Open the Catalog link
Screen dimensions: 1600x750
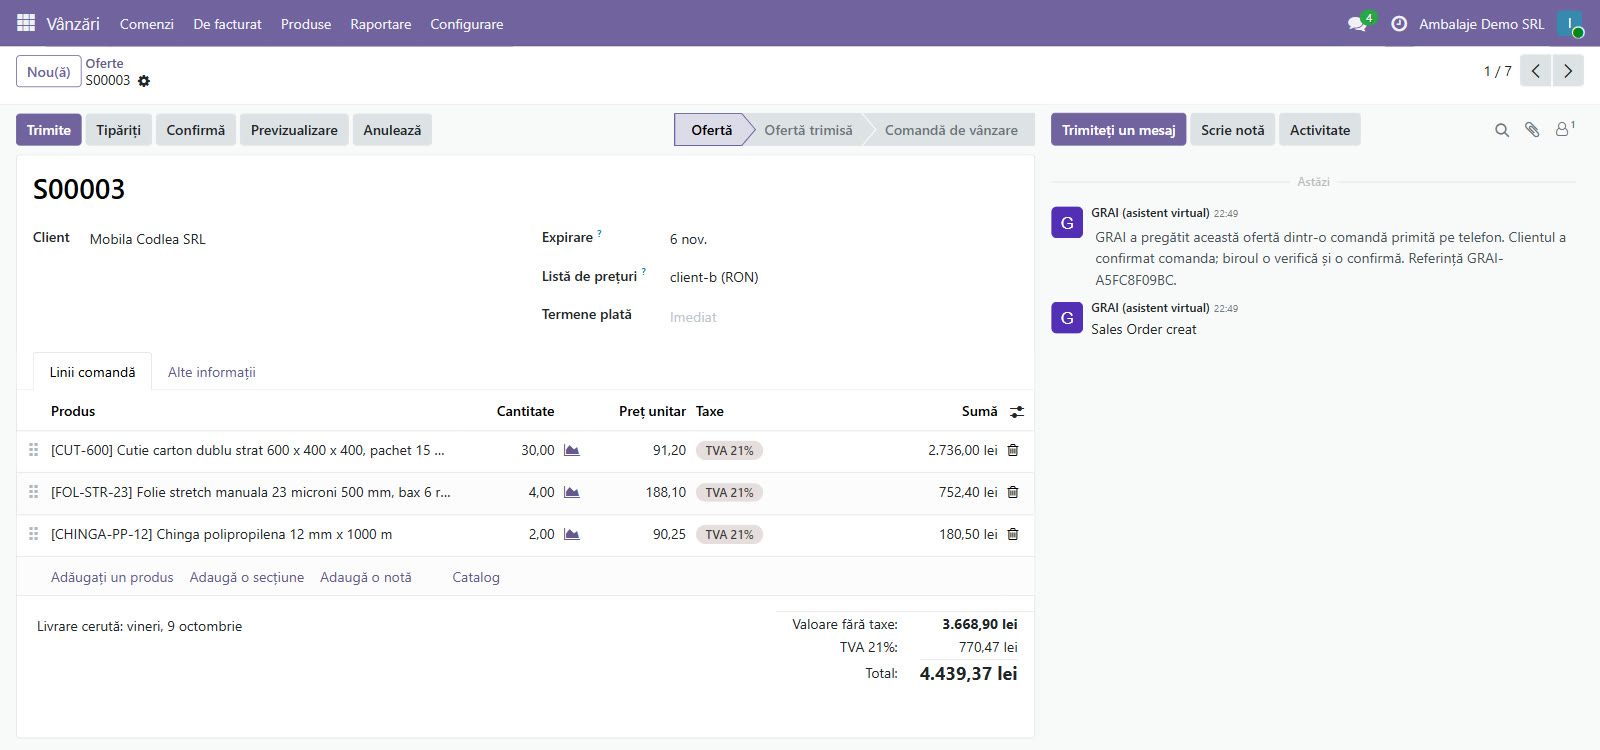[x=476, y=578]
